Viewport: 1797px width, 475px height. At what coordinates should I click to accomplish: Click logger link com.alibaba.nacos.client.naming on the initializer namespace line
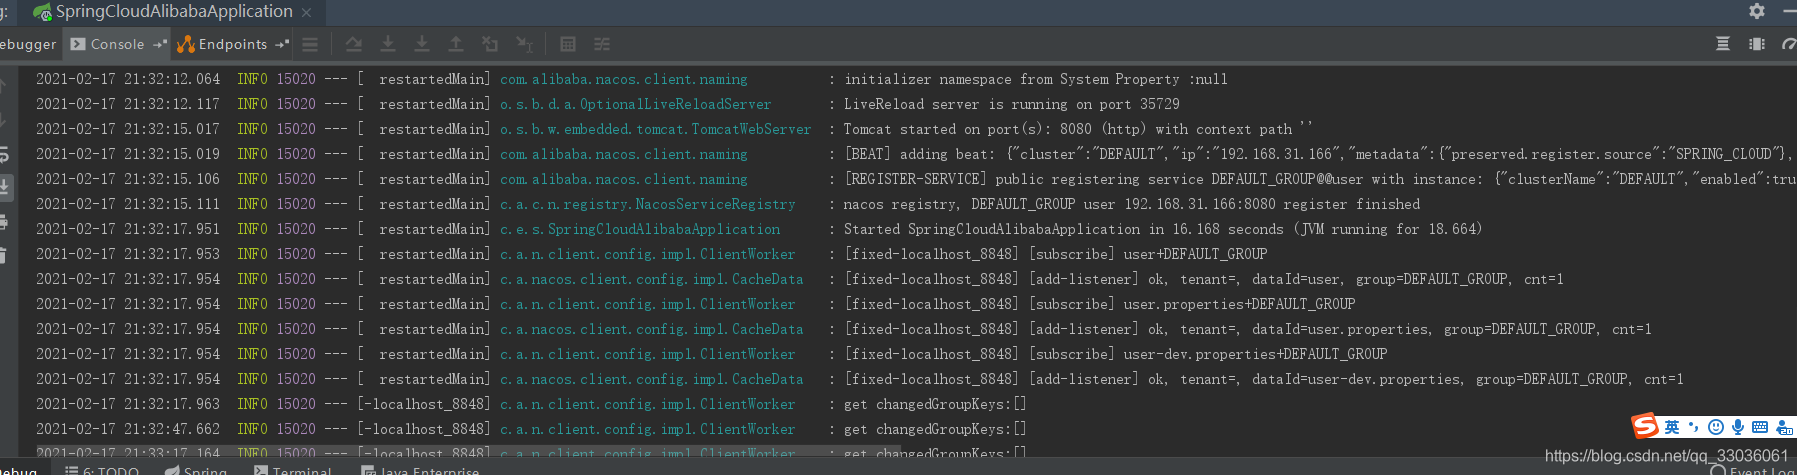click(x=623, y=79)
